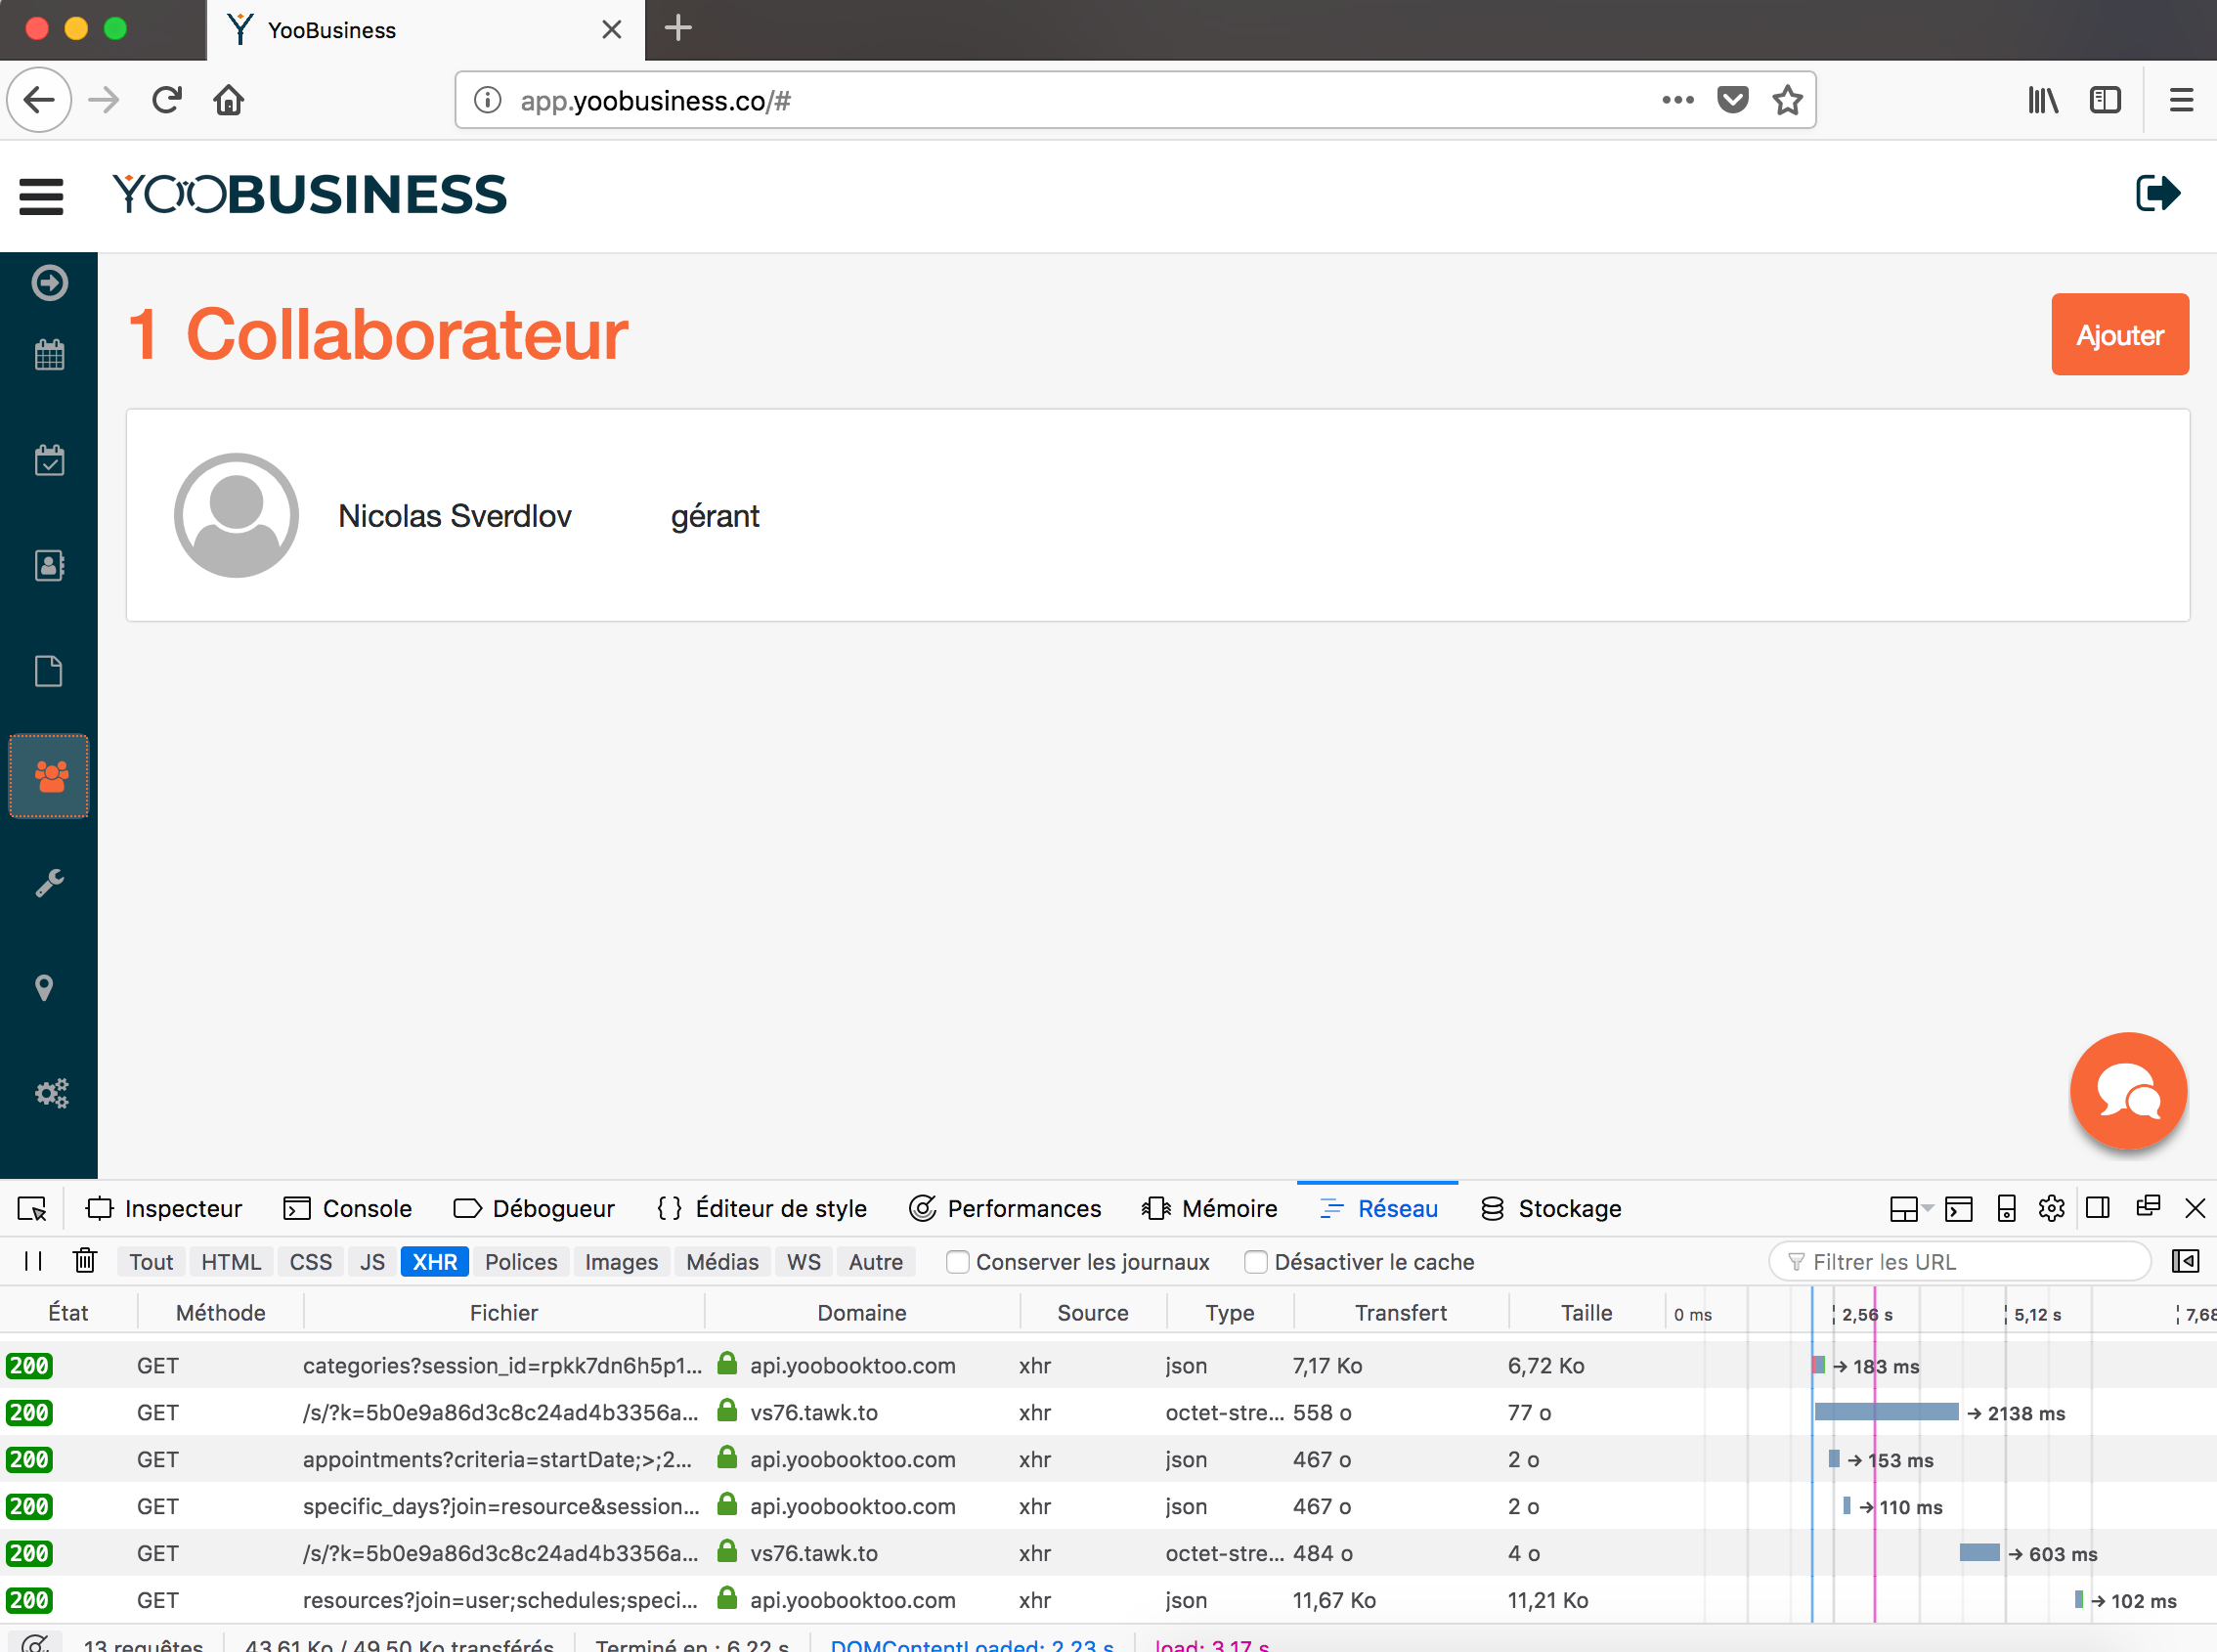Select the categories?session_id request row
Screen dimensions: 2217x1652
(1108, 1365)
